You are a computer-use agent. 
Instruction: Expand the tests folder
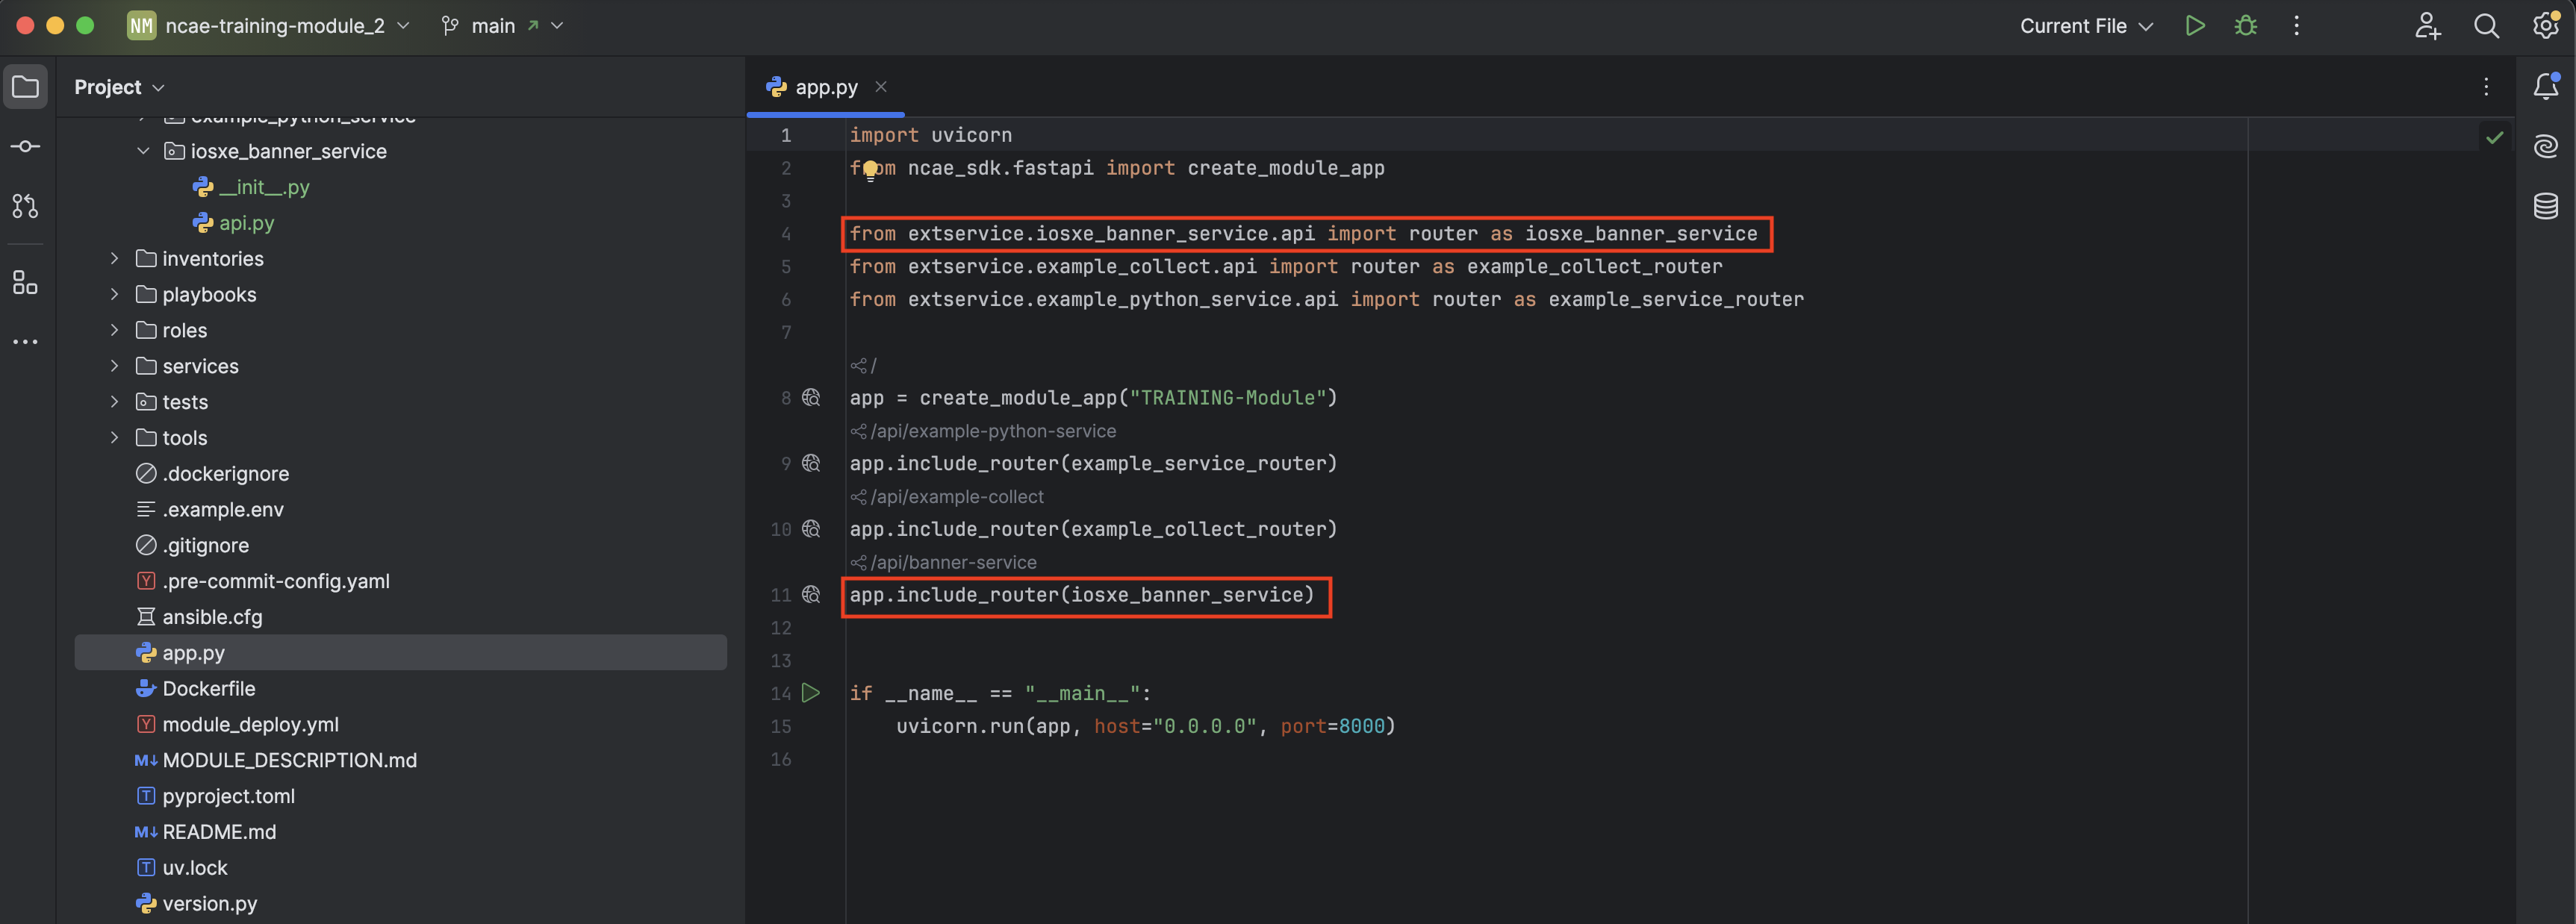click(x=114, y=402)
